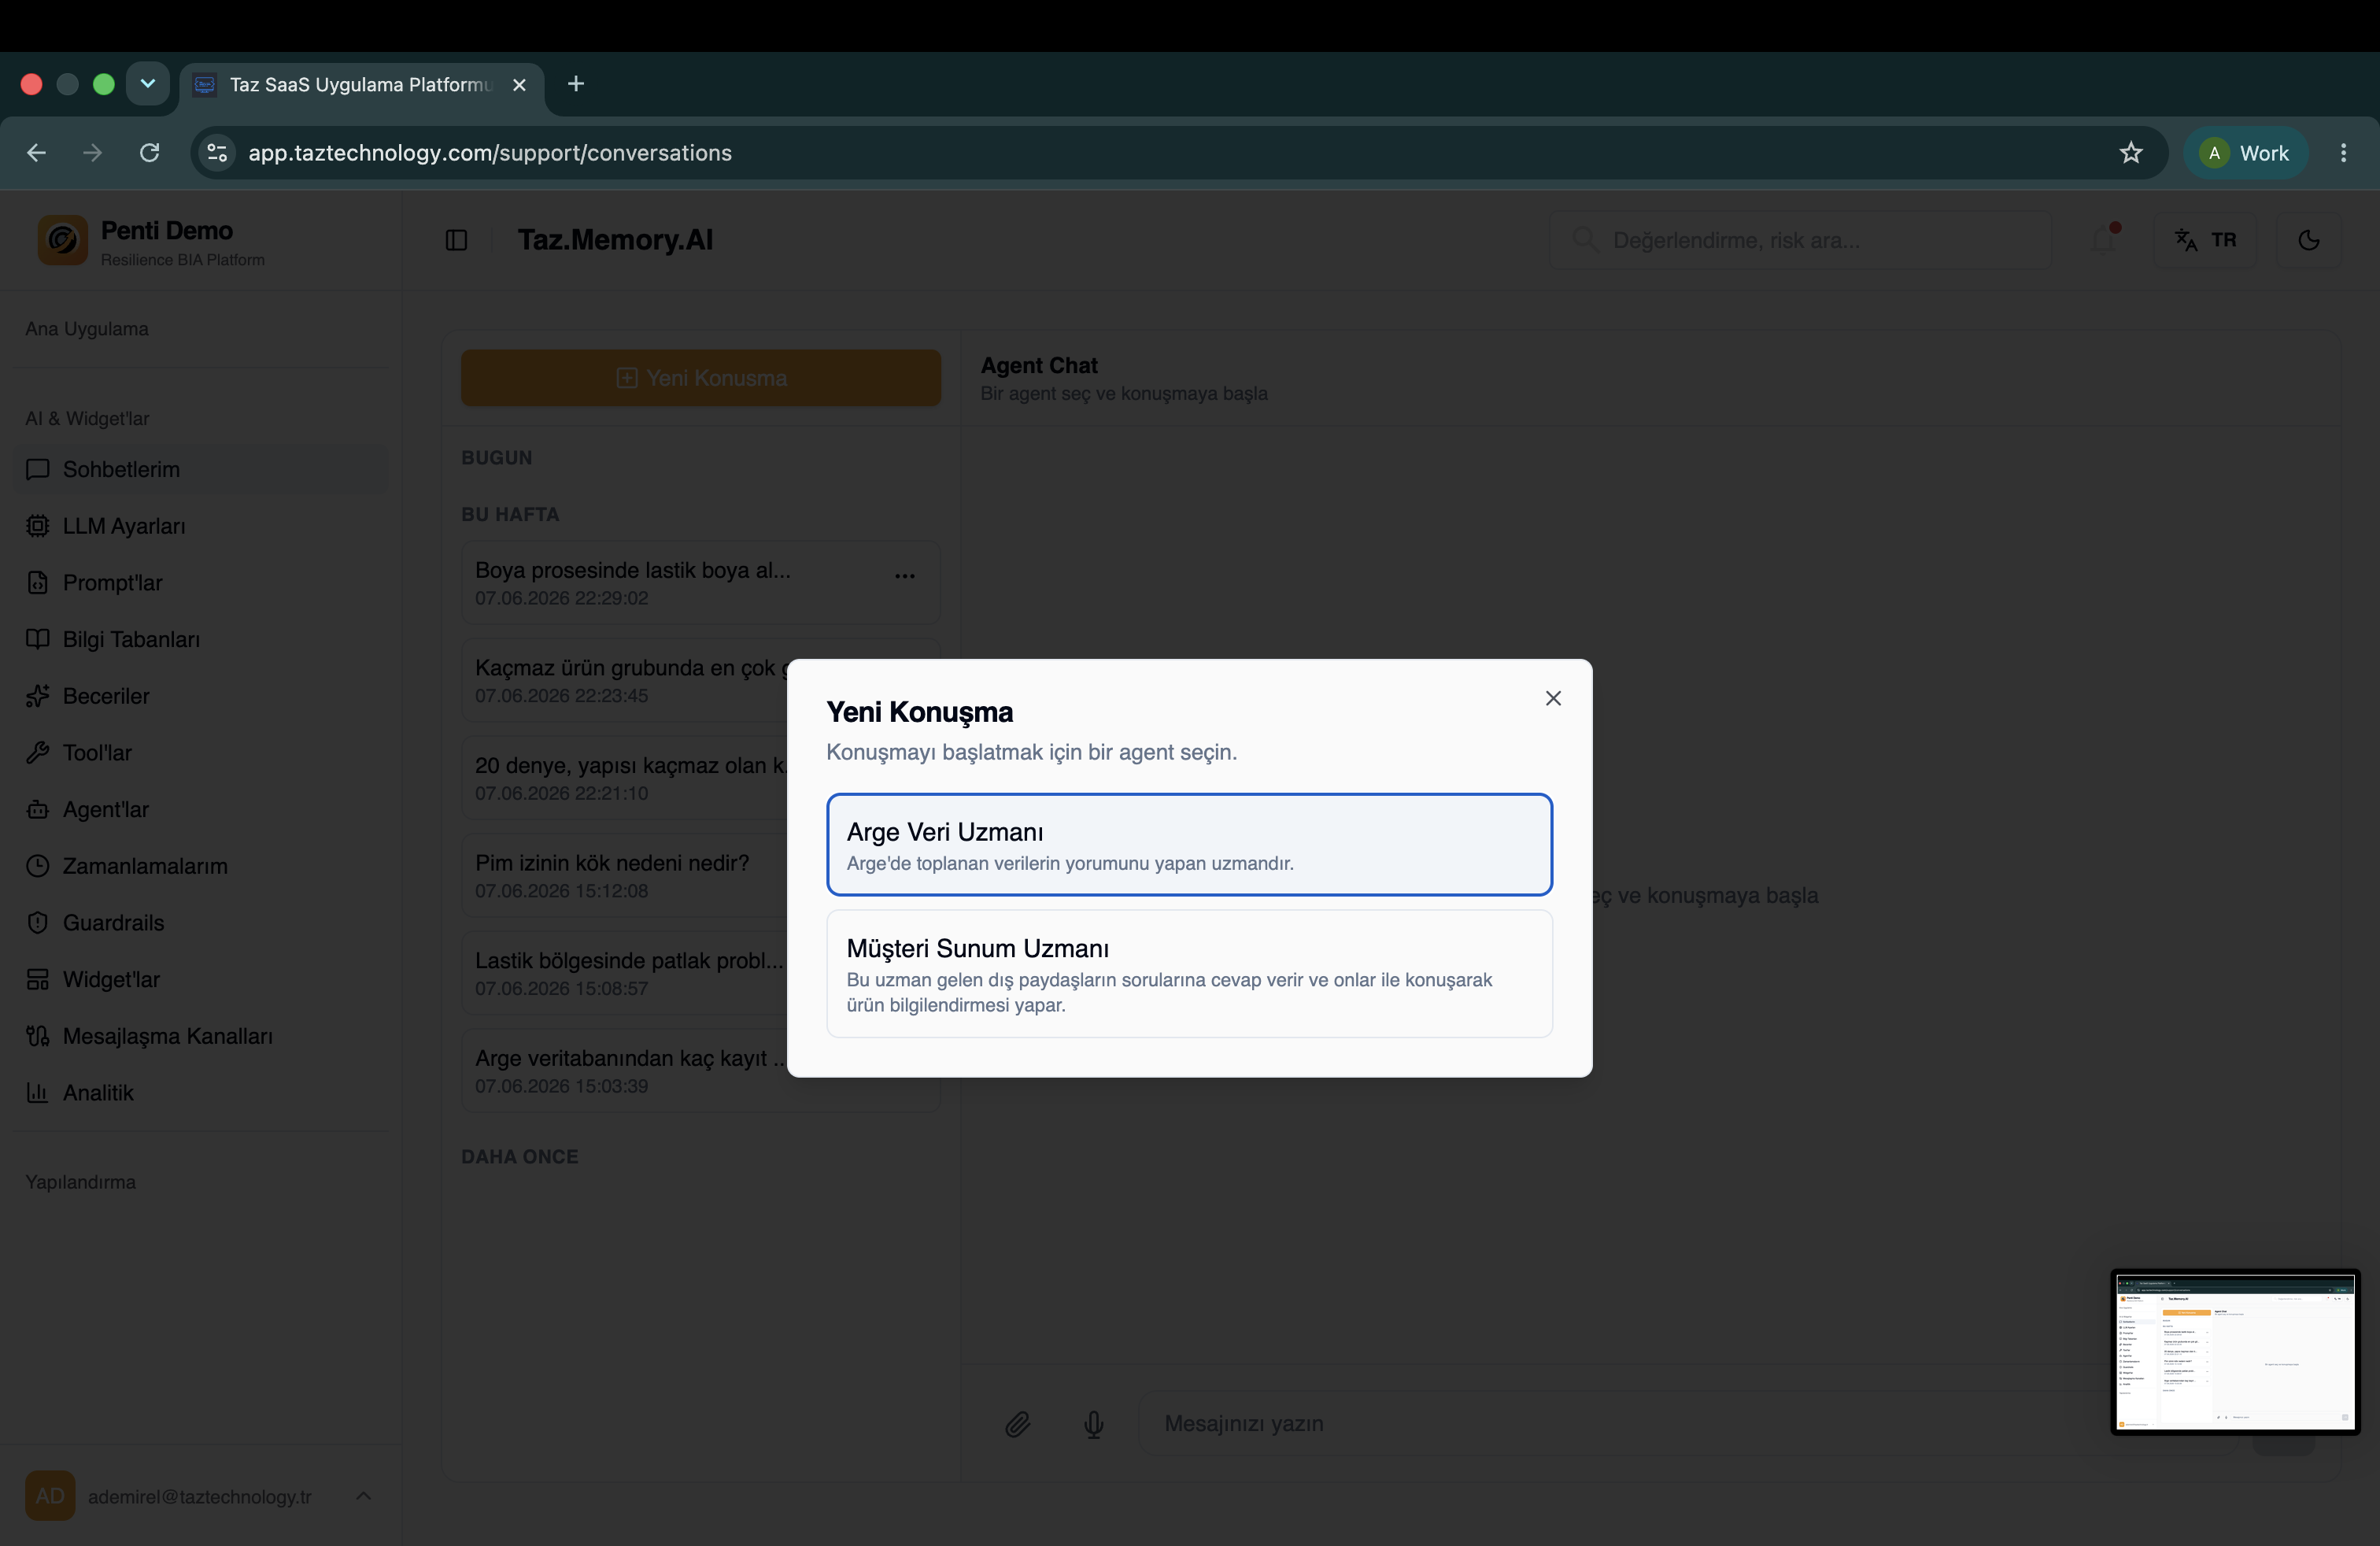Open Guardrails settings

pos(200,922)
